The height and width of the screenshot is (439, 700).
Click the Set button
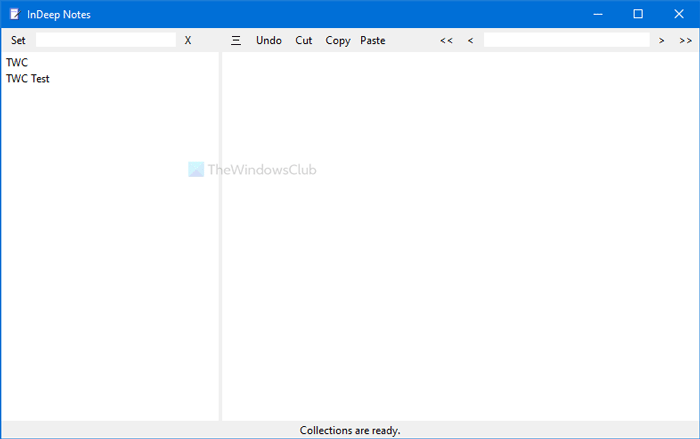click(x=18, y=40)
